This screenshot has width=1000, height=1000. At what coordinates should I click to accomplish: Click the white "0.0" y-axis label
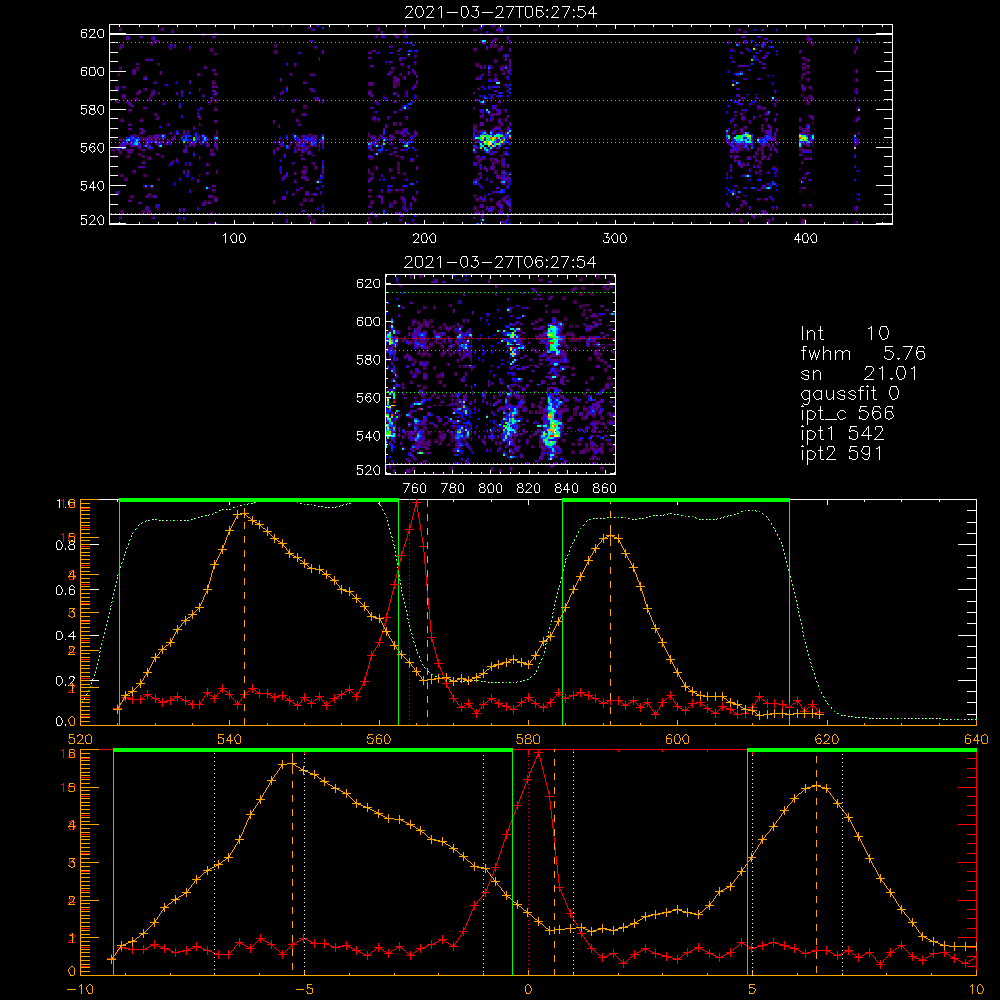[x=65, y=721]
